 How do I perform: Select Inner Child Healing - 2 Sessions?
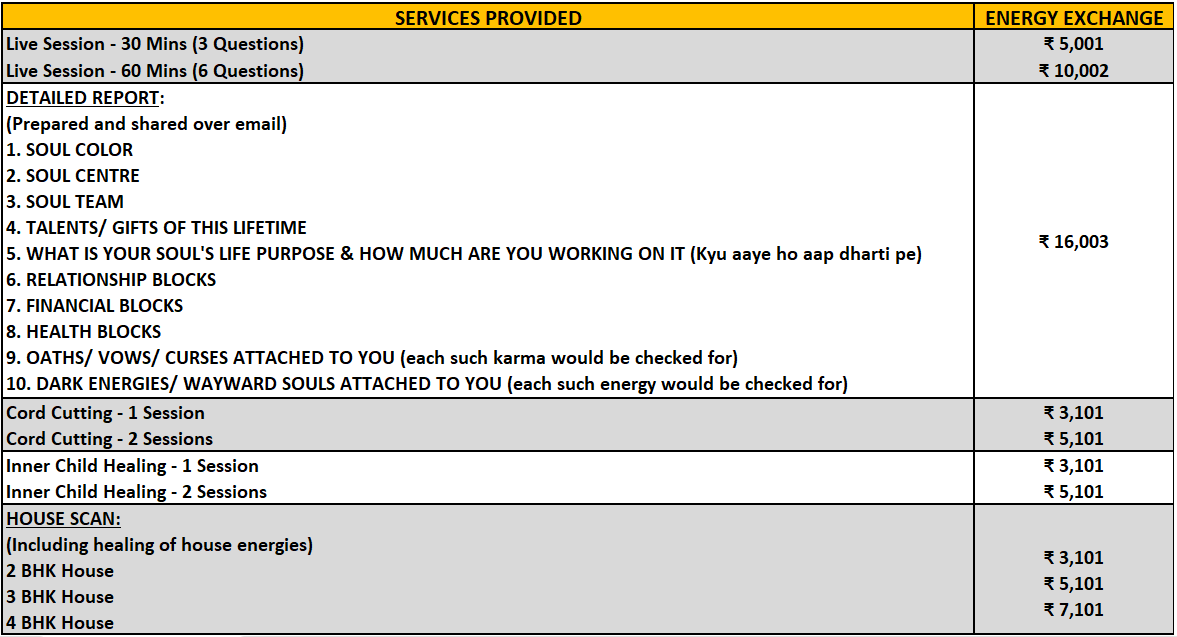point(136,492)
